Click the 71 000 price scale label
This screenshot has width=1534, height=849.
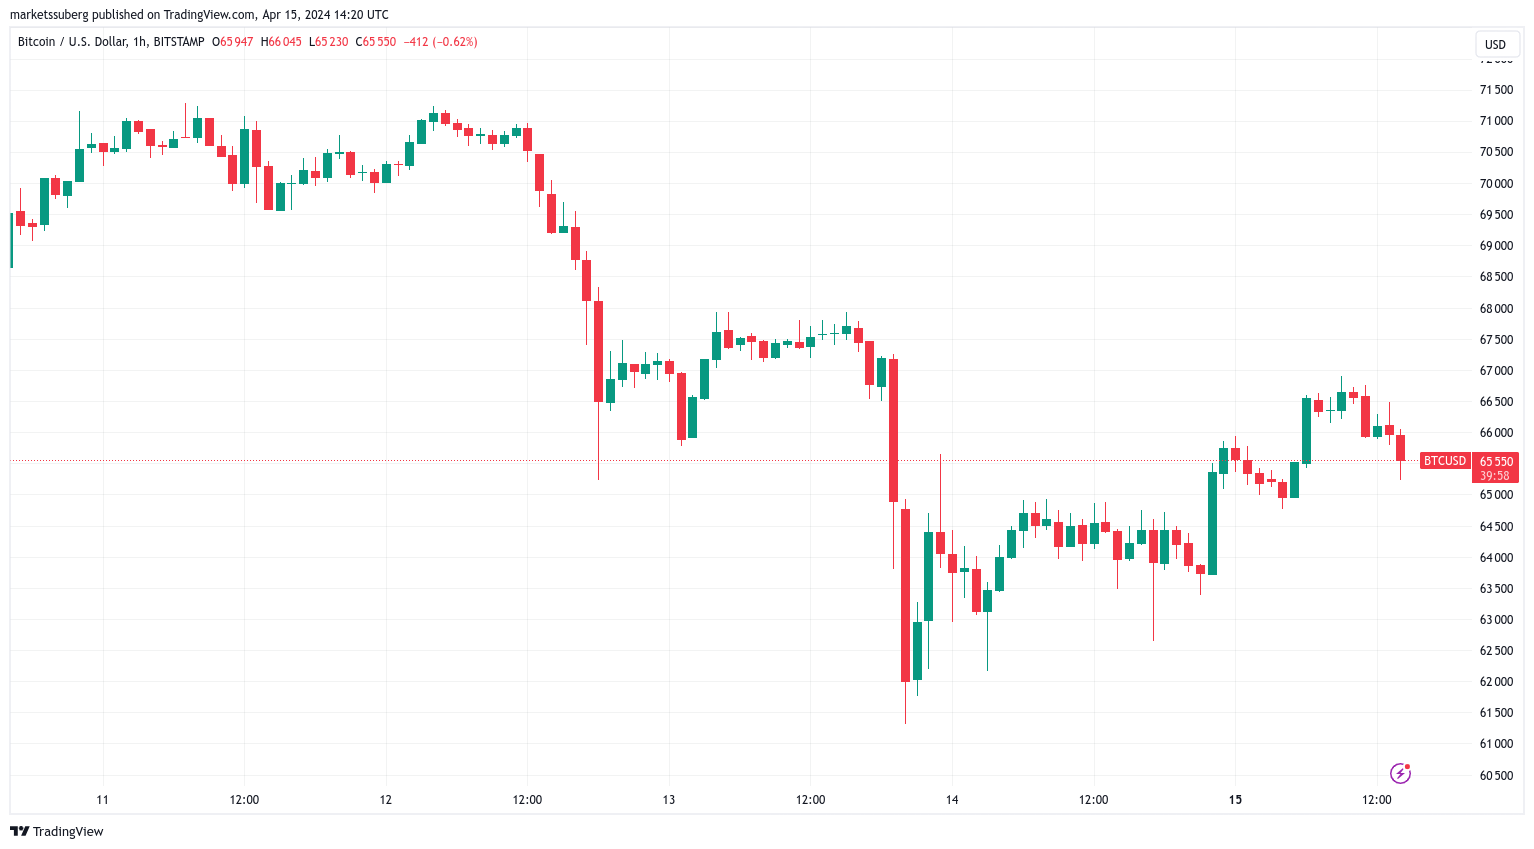point(1496,121)
